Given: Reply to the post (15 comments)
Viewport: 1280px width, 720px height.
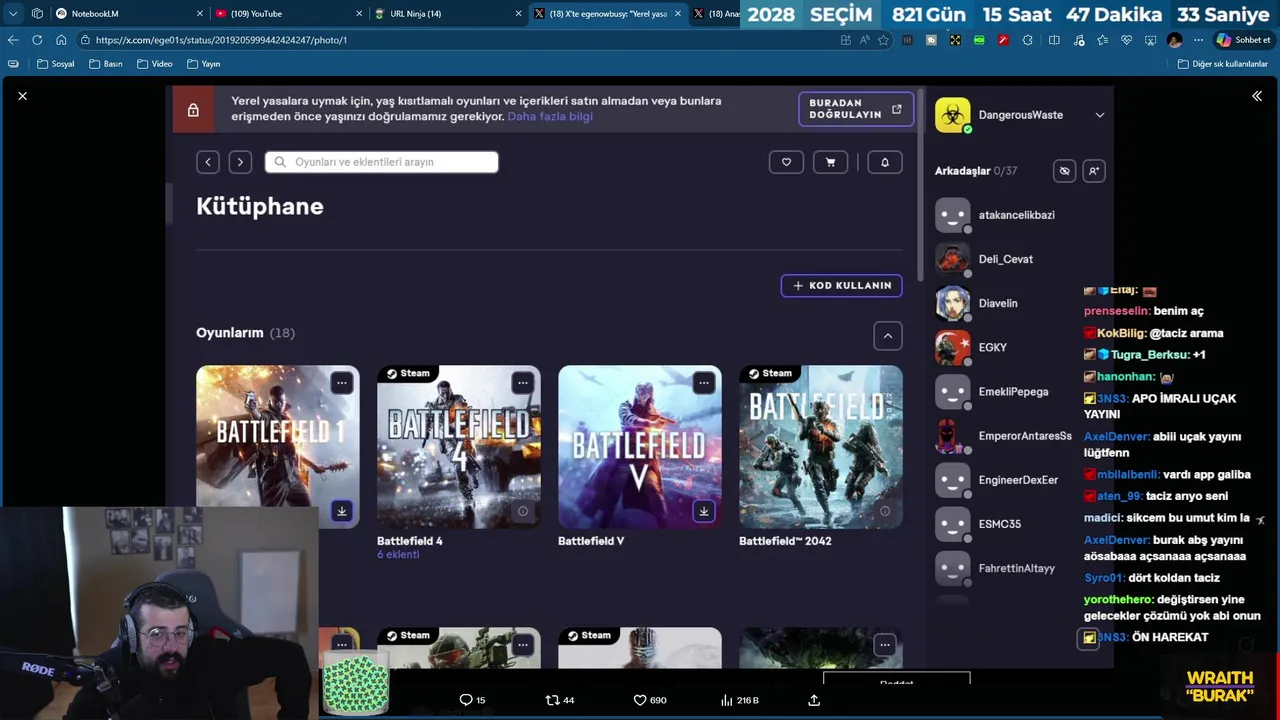Looking at the screenshot, I should (x=471, y=700).
